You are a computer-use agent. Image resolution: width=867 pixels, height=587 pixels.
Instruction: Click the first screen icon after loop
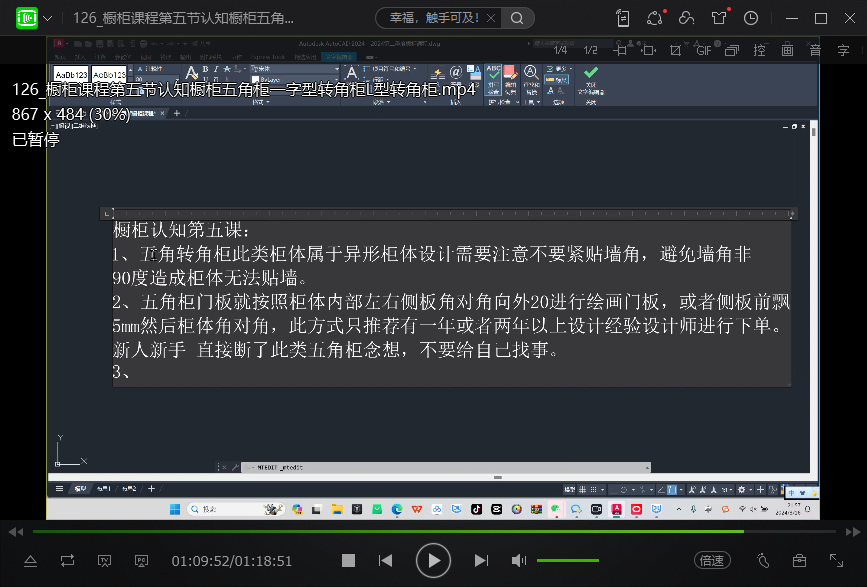105,561
